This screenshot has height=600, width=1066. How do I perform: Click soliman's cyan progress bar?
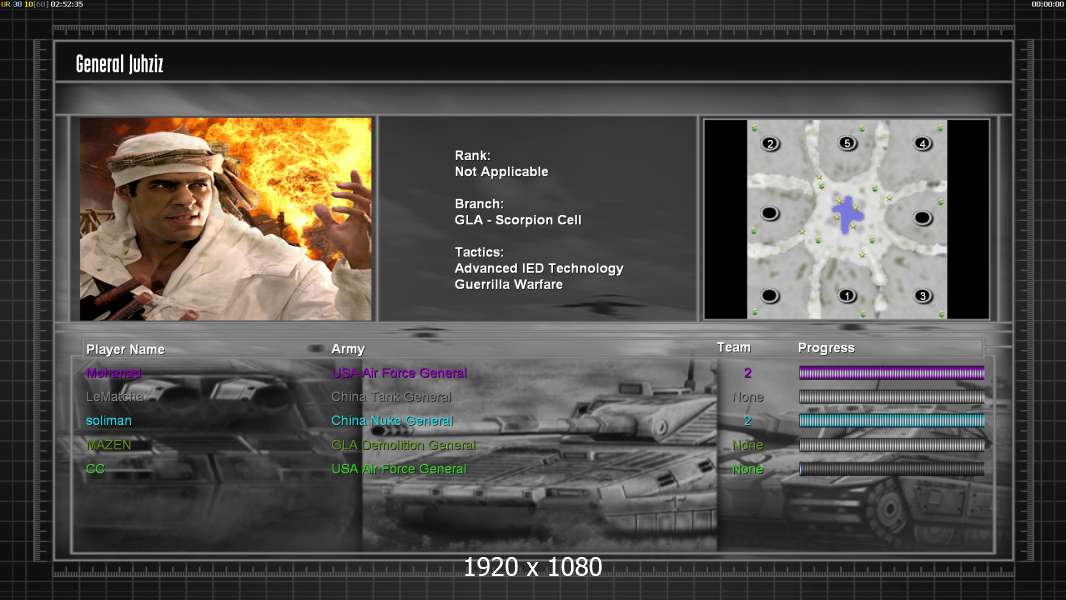pos(891,421)
